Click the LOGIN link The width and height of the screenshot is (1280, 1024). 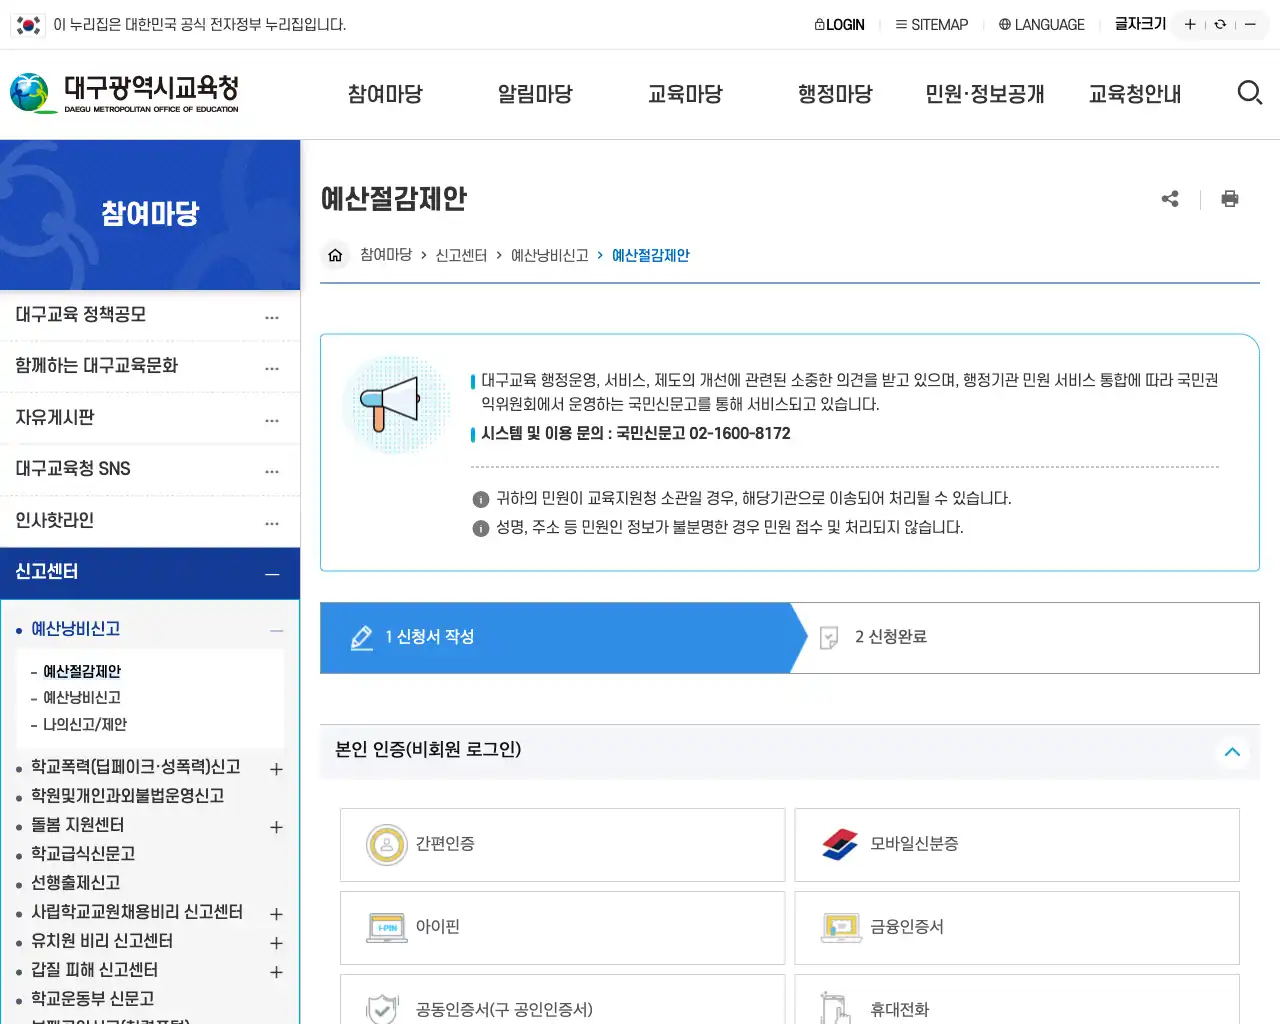point(839,24)
